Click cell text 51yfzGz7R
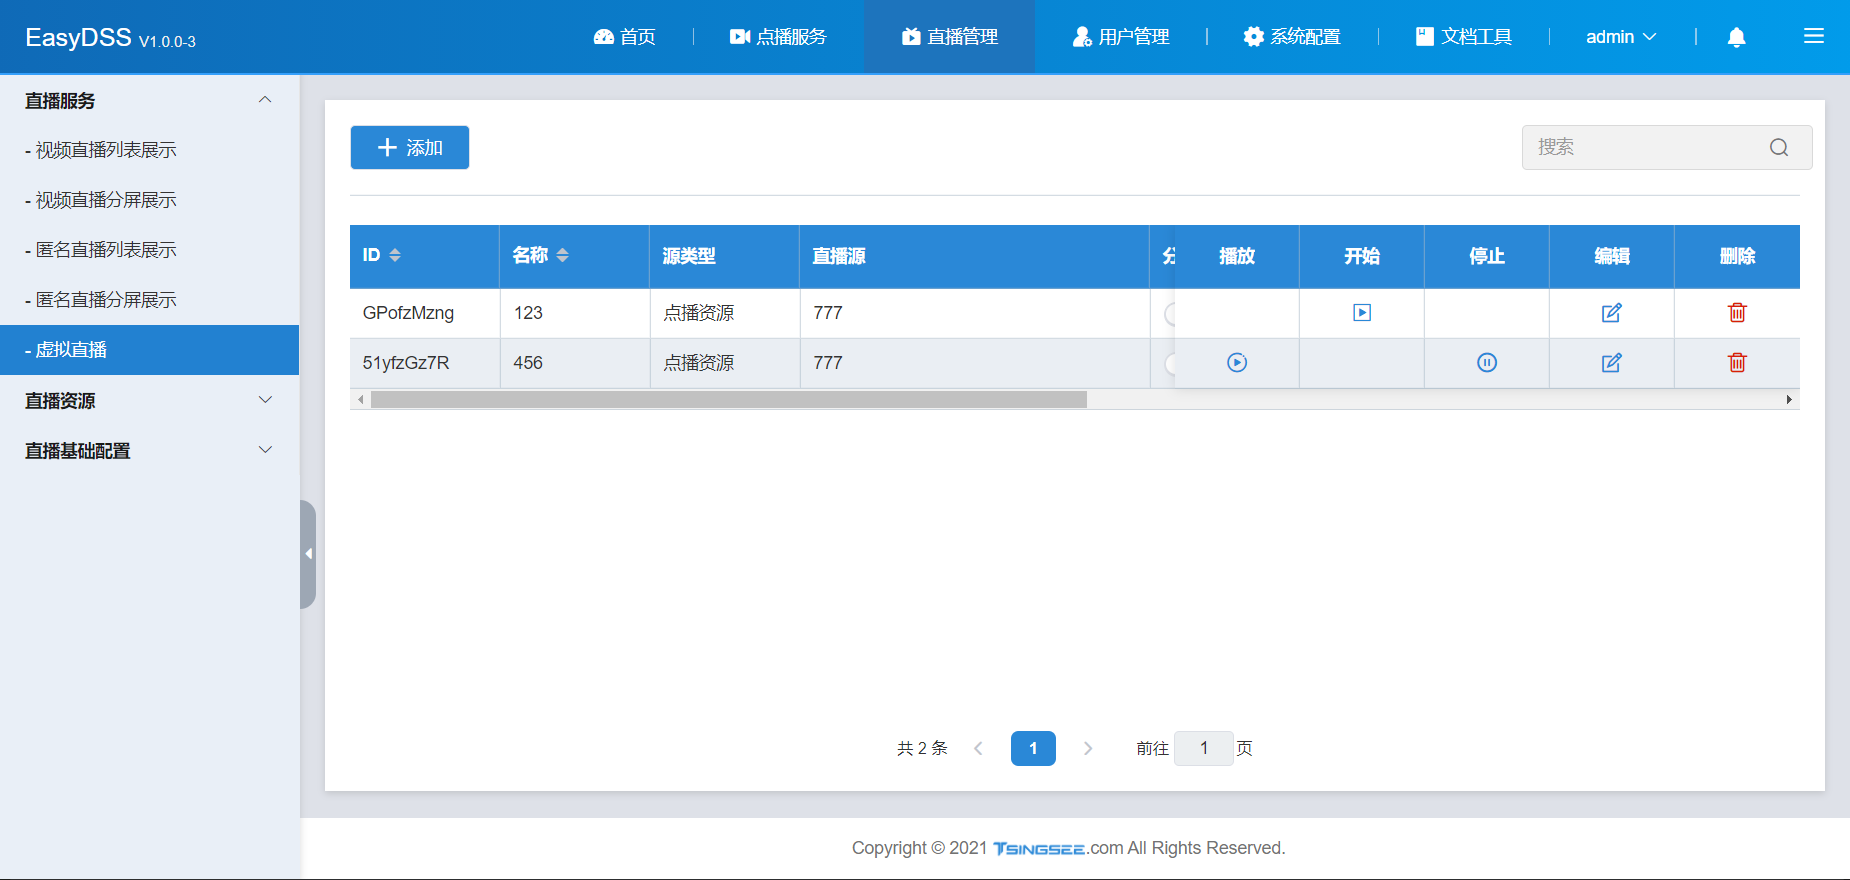This screenshot has height=880, width=1850. 406,363
